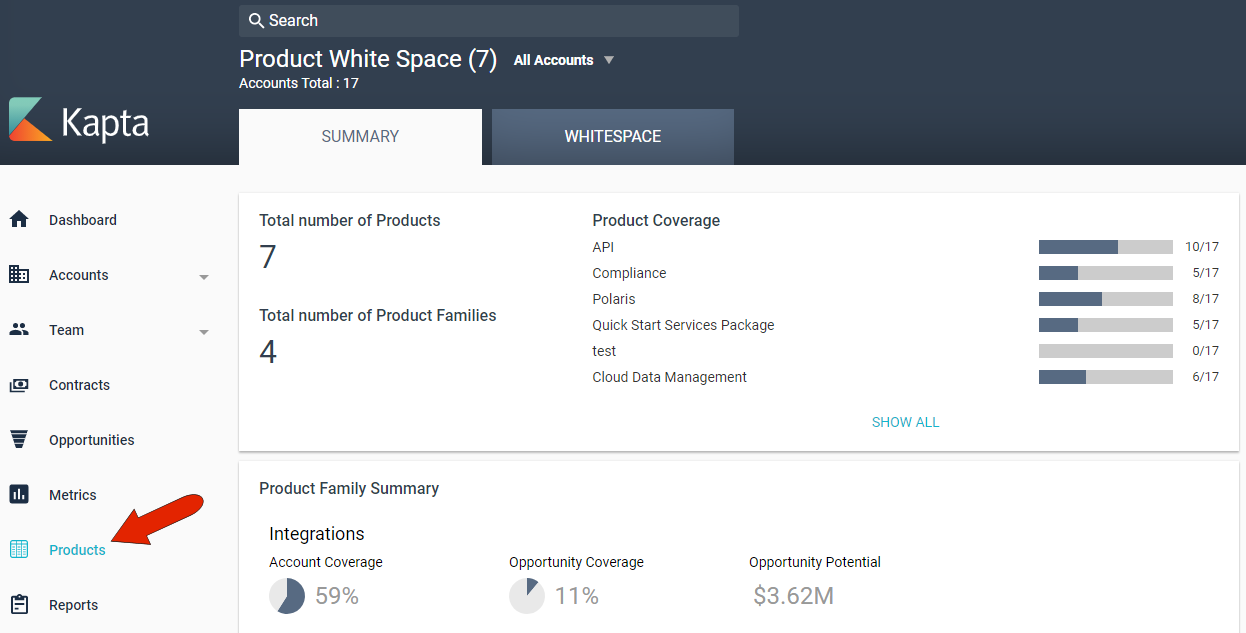Click the Opportunities funnel icon

(x=19, y=440)
